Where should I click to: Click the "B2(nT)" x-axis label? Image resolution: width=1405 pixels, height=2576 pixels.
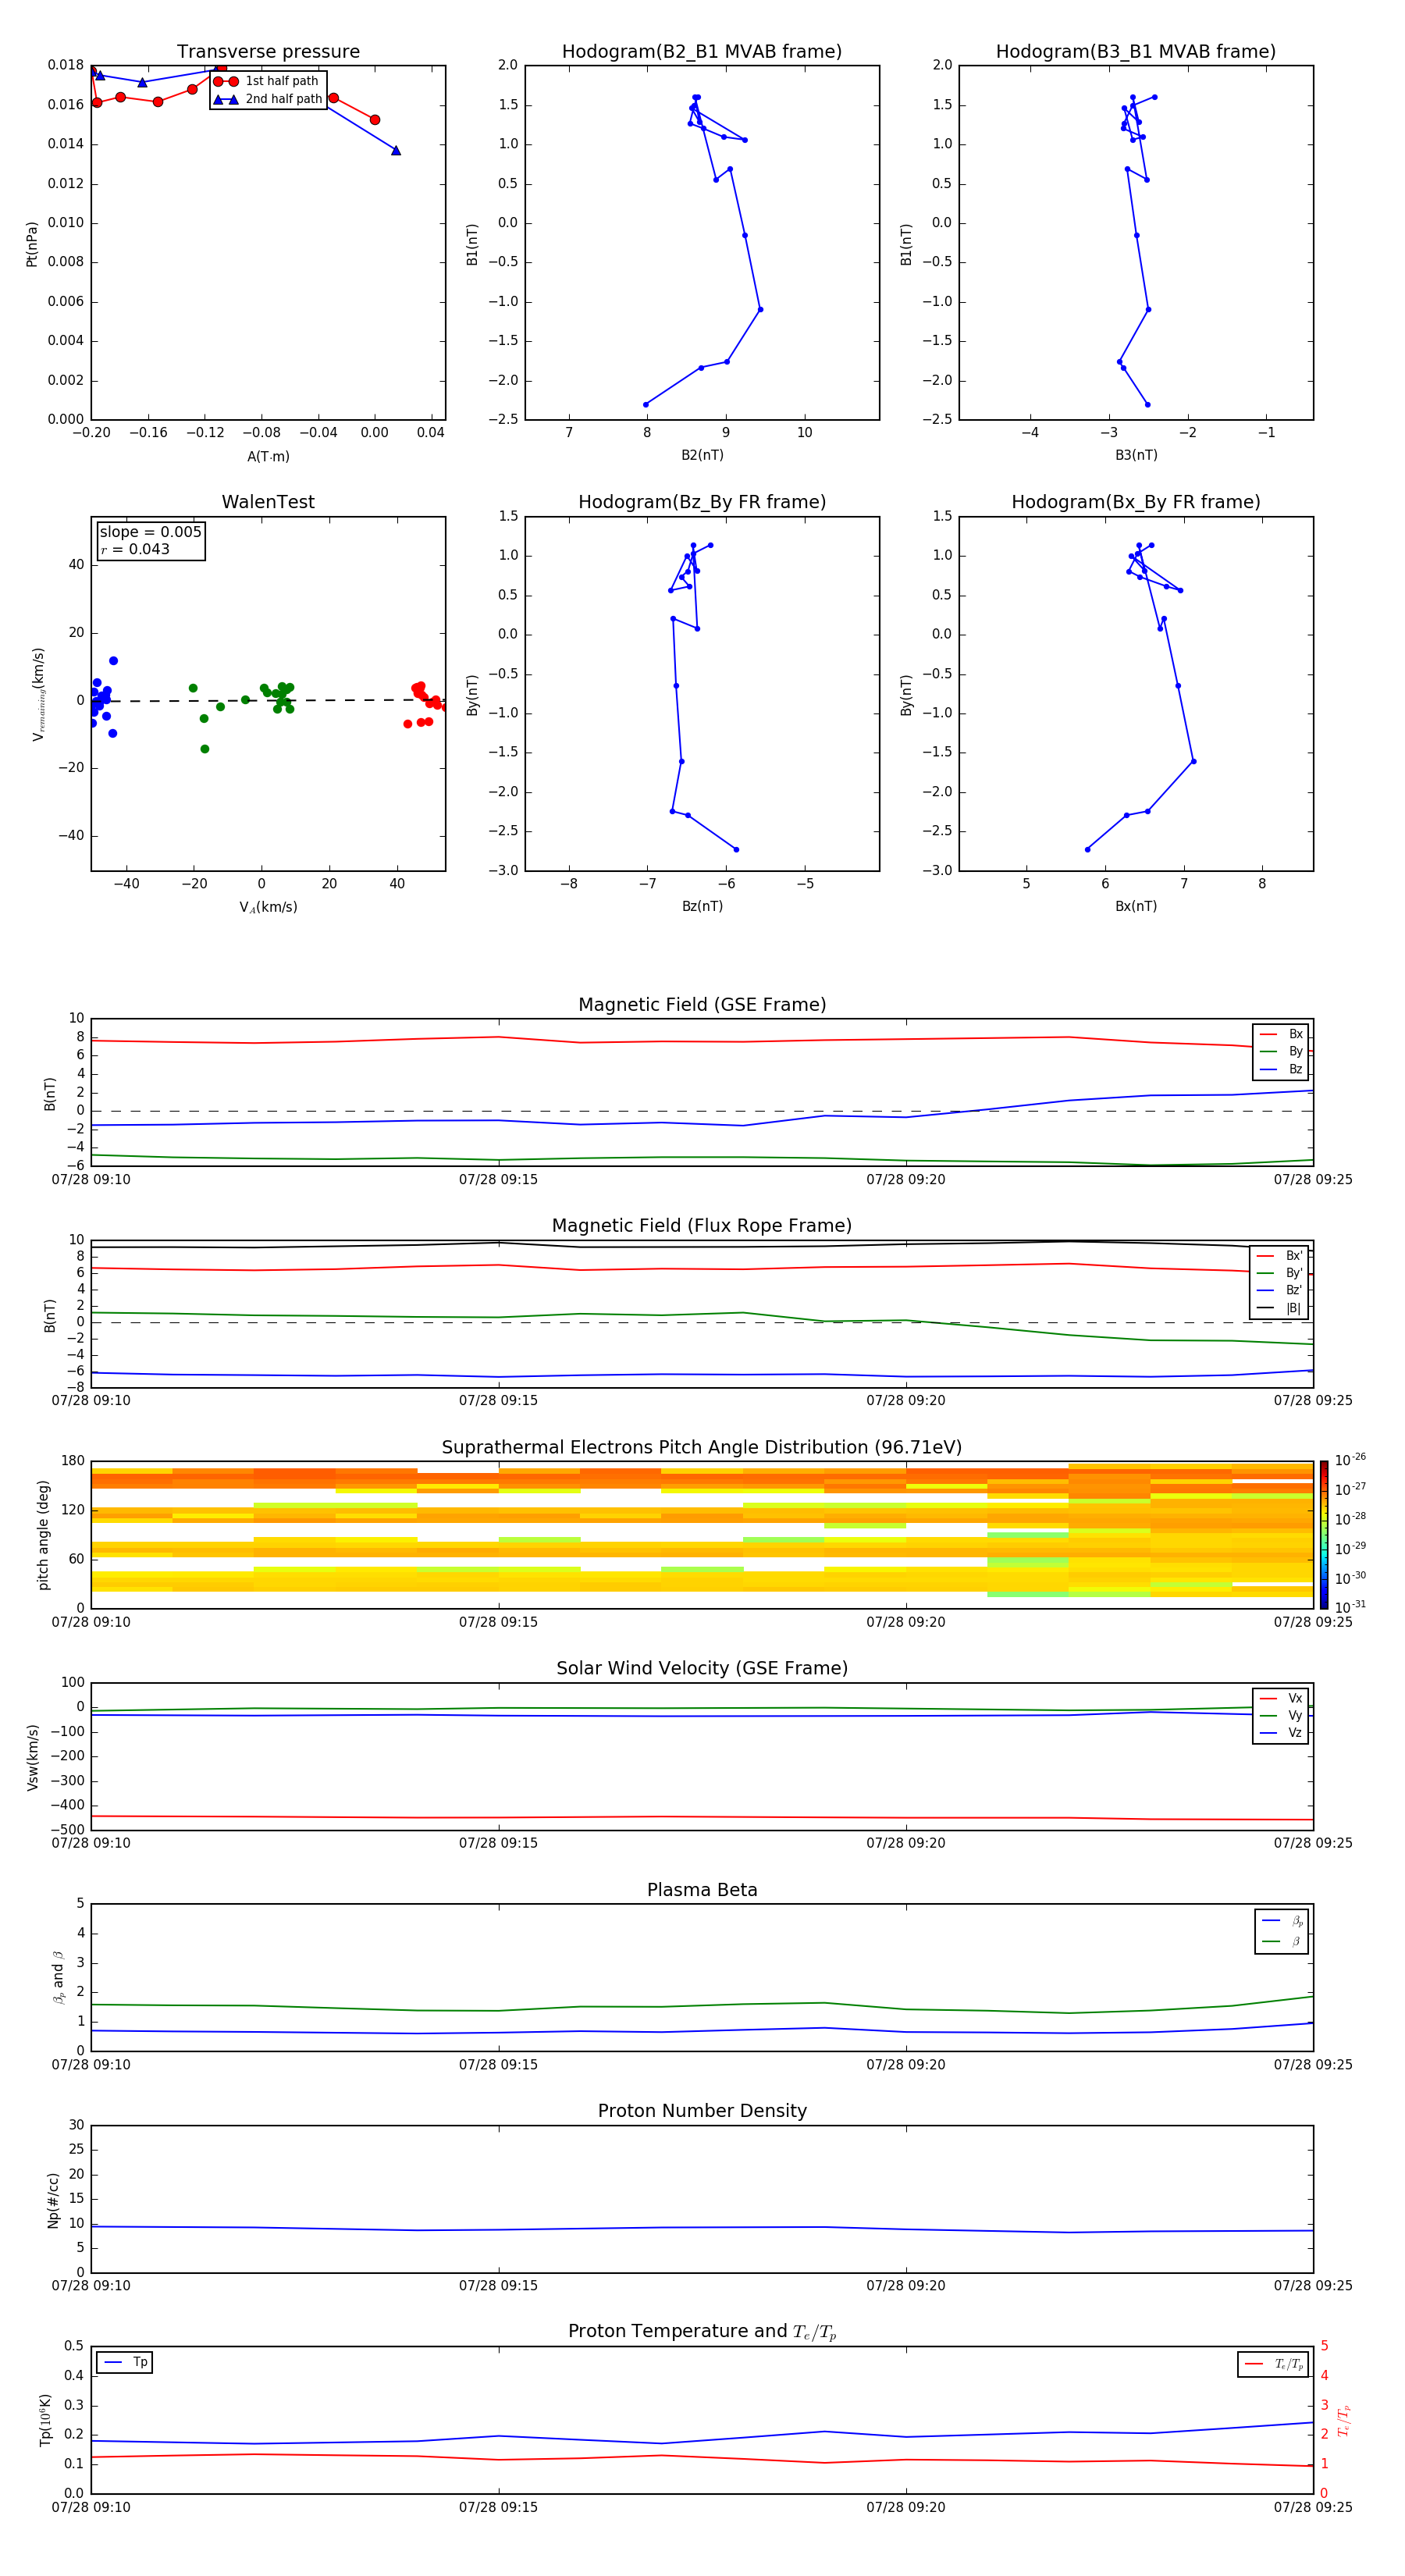click(x=702, y=455)
